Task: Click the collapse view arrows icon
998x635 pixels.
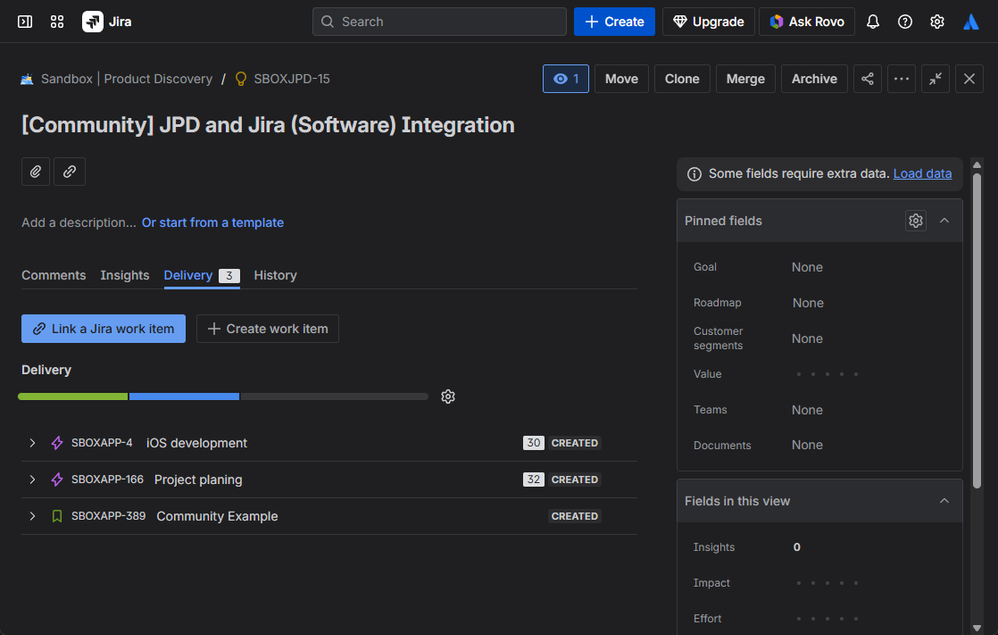Action: 935,79
